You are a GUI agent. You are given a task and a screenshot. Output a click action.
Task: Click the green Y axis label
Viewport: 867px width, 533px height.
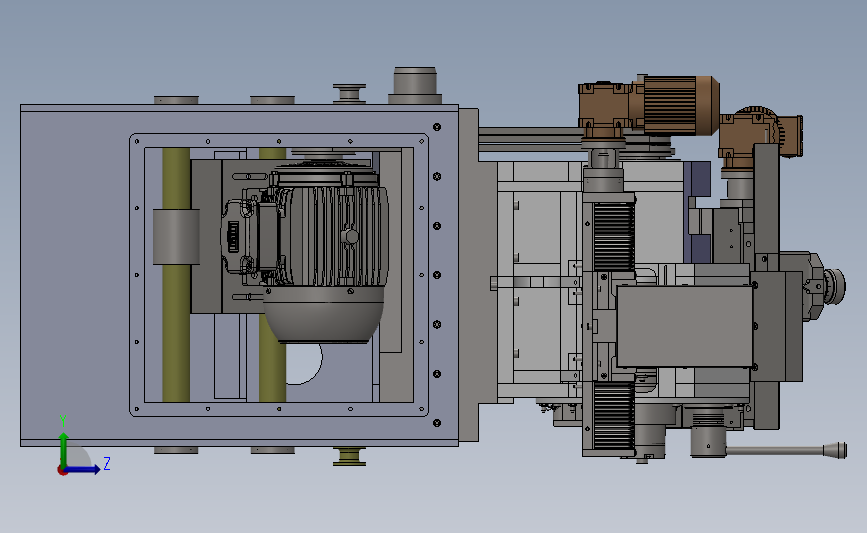pos(63,421)
